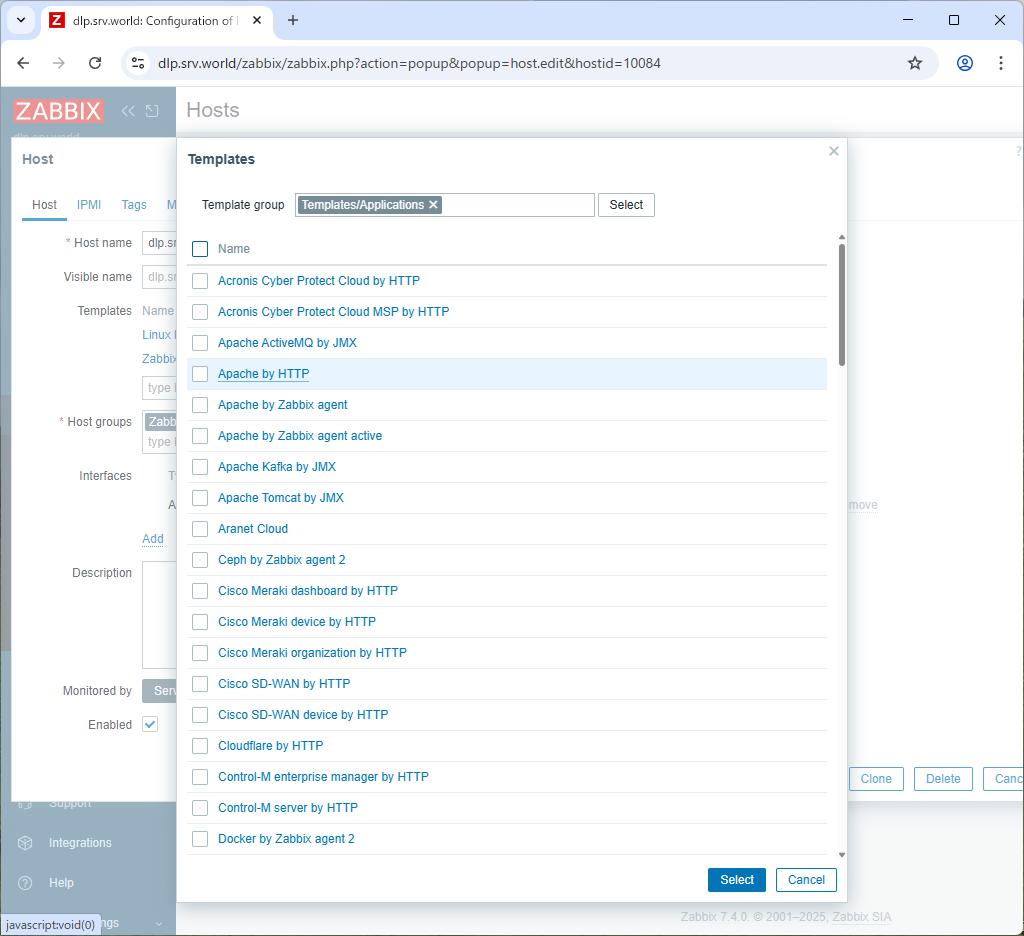Click the Add interface link
The image size is (1024, 936).
point(153,539)
